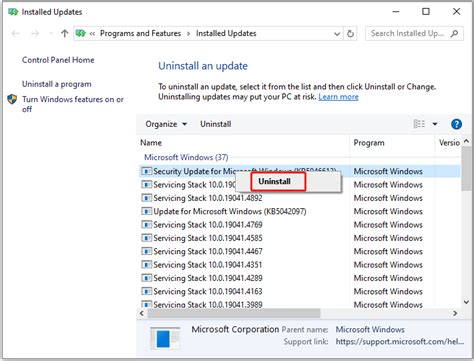
Task: Click the search magnifier icon
Action: pyautogui.click(x=455, y=33)
